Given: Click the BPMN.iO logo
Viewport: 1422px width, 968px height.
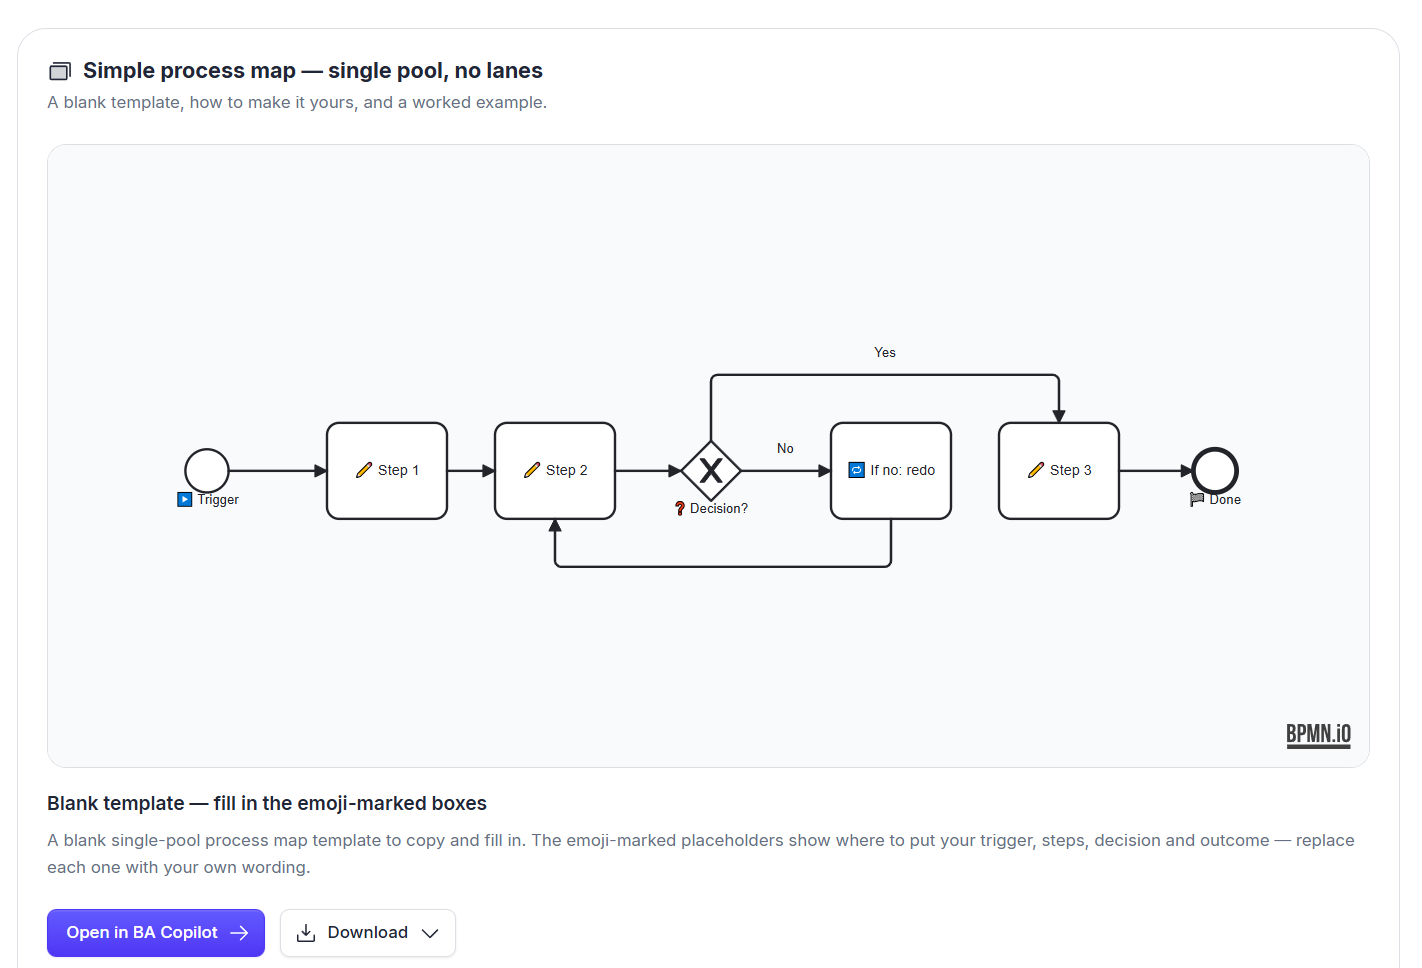Looking at the screenshot, I should point(1318,735).
